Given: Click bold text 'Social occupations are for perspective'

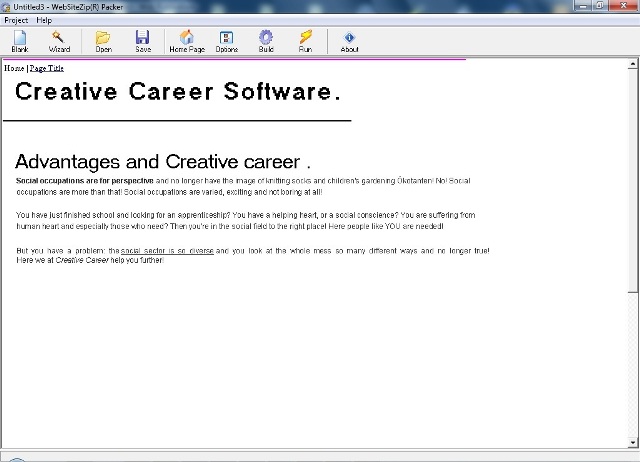Looking at the screenshot, I should (x=85, y=181).
